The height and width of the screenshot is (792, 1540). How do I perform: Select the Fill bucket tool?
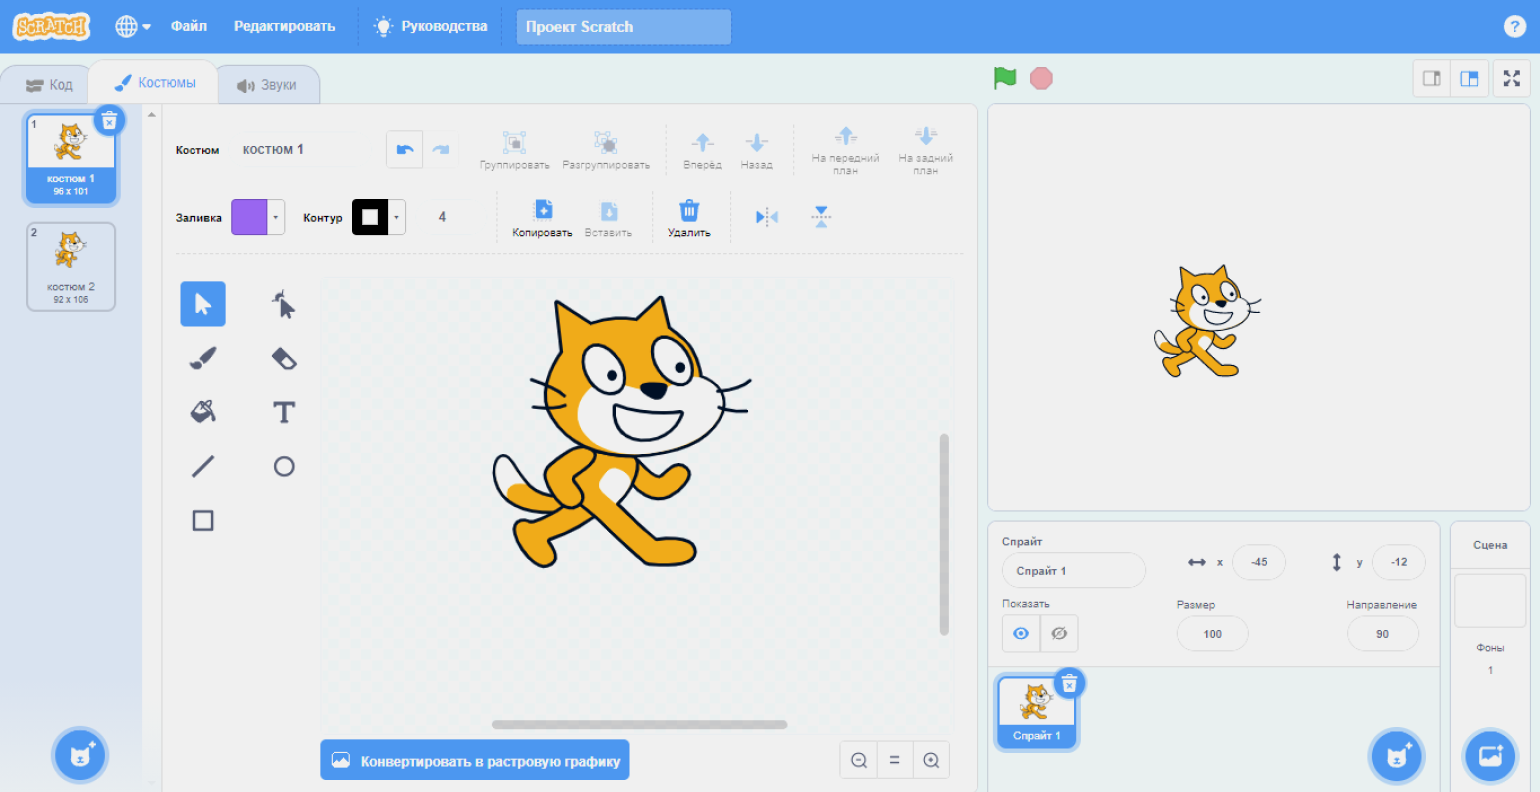pyautogui.click(x=203, y=412)
